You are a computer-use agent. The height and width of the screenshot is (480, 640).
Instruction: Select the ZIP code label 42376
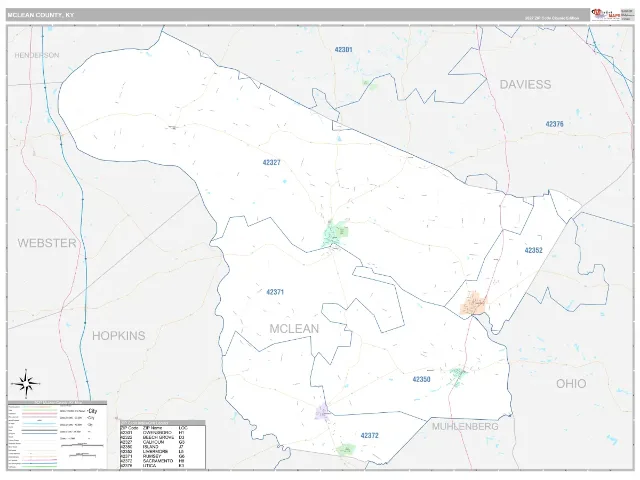pyautogui.click(x=554, y=124)
